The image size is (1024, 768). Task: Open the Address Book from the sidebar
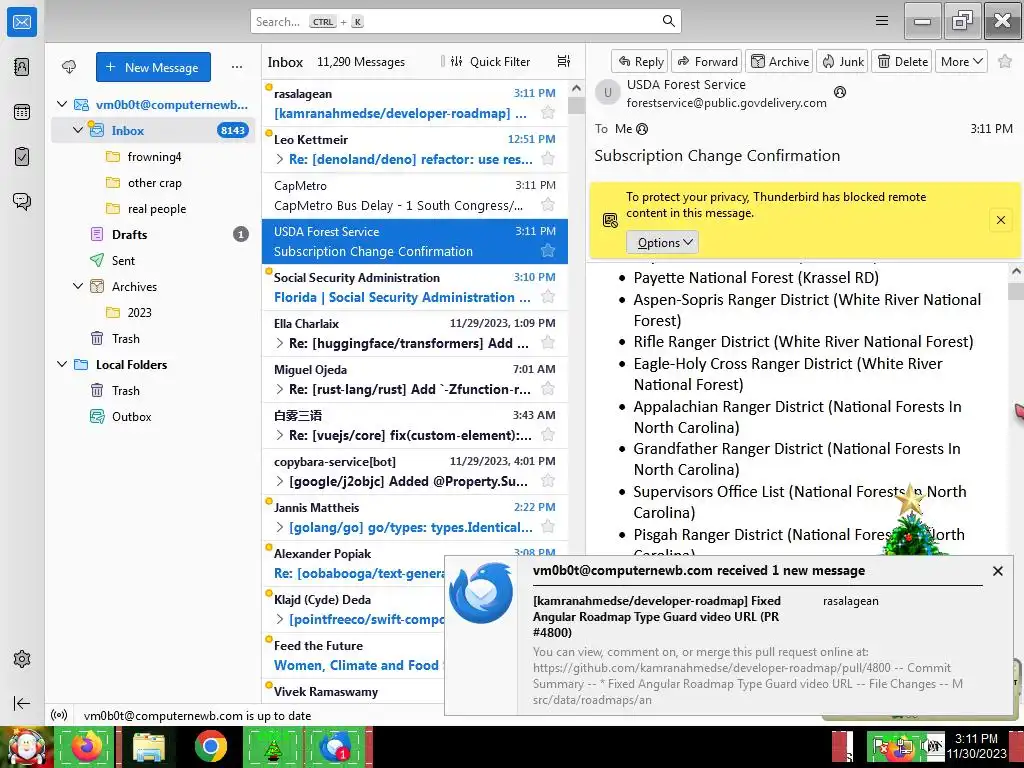click(22, 67)
